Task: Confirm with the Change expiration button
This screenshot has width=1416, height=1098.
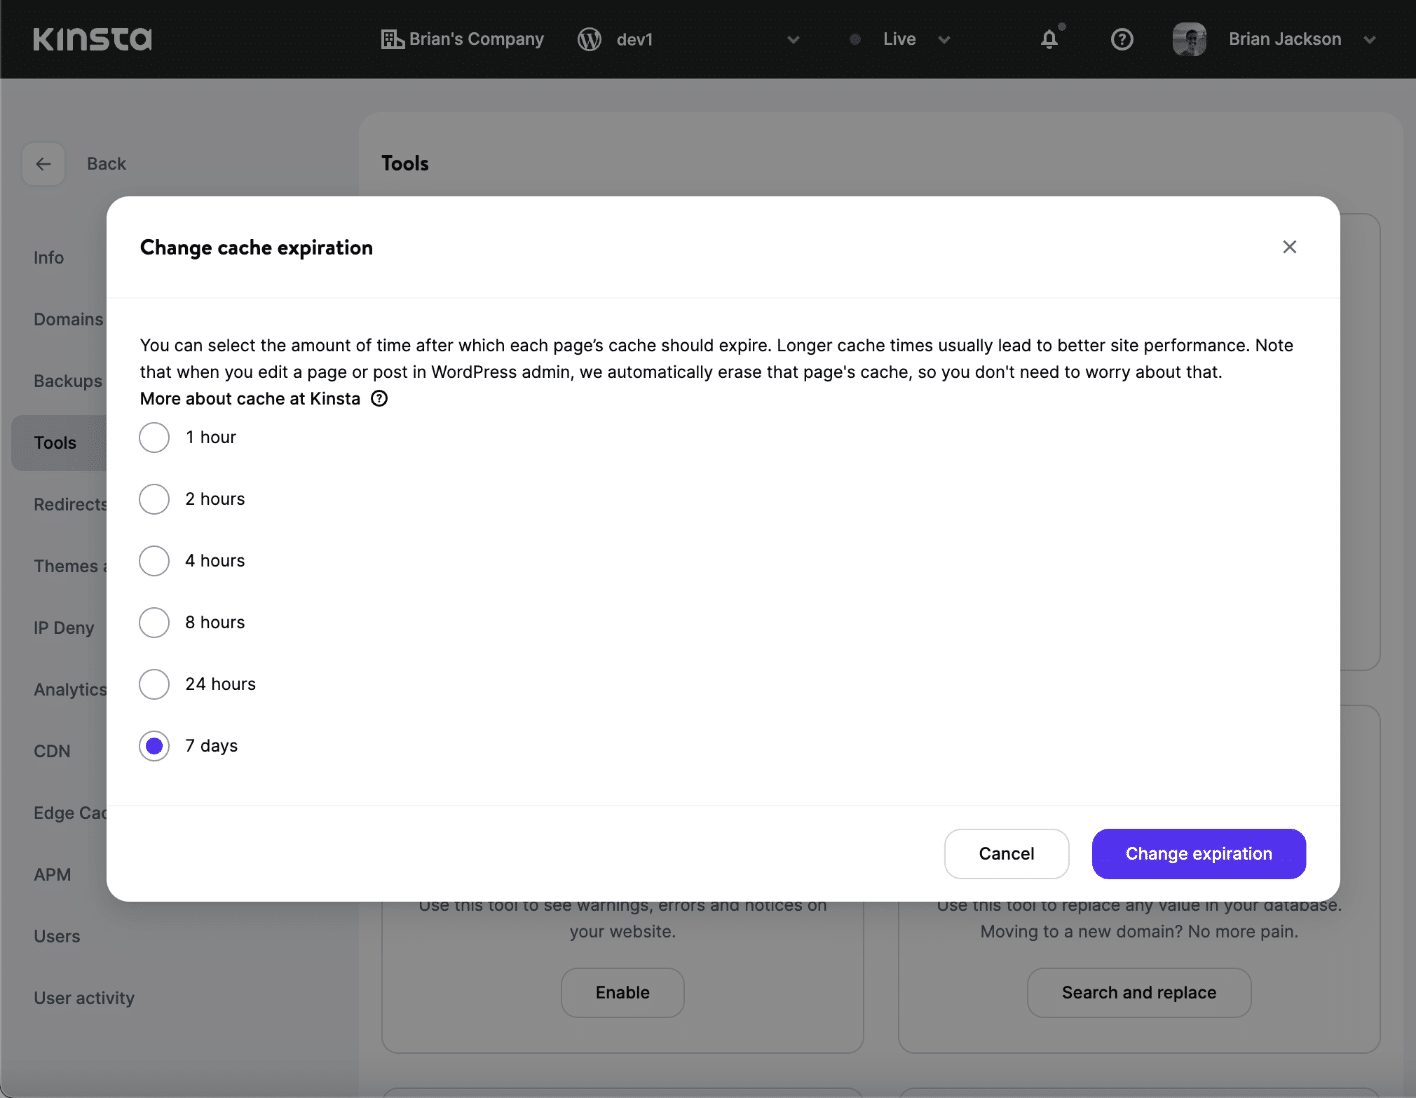Action: [x=1198, y=853]
